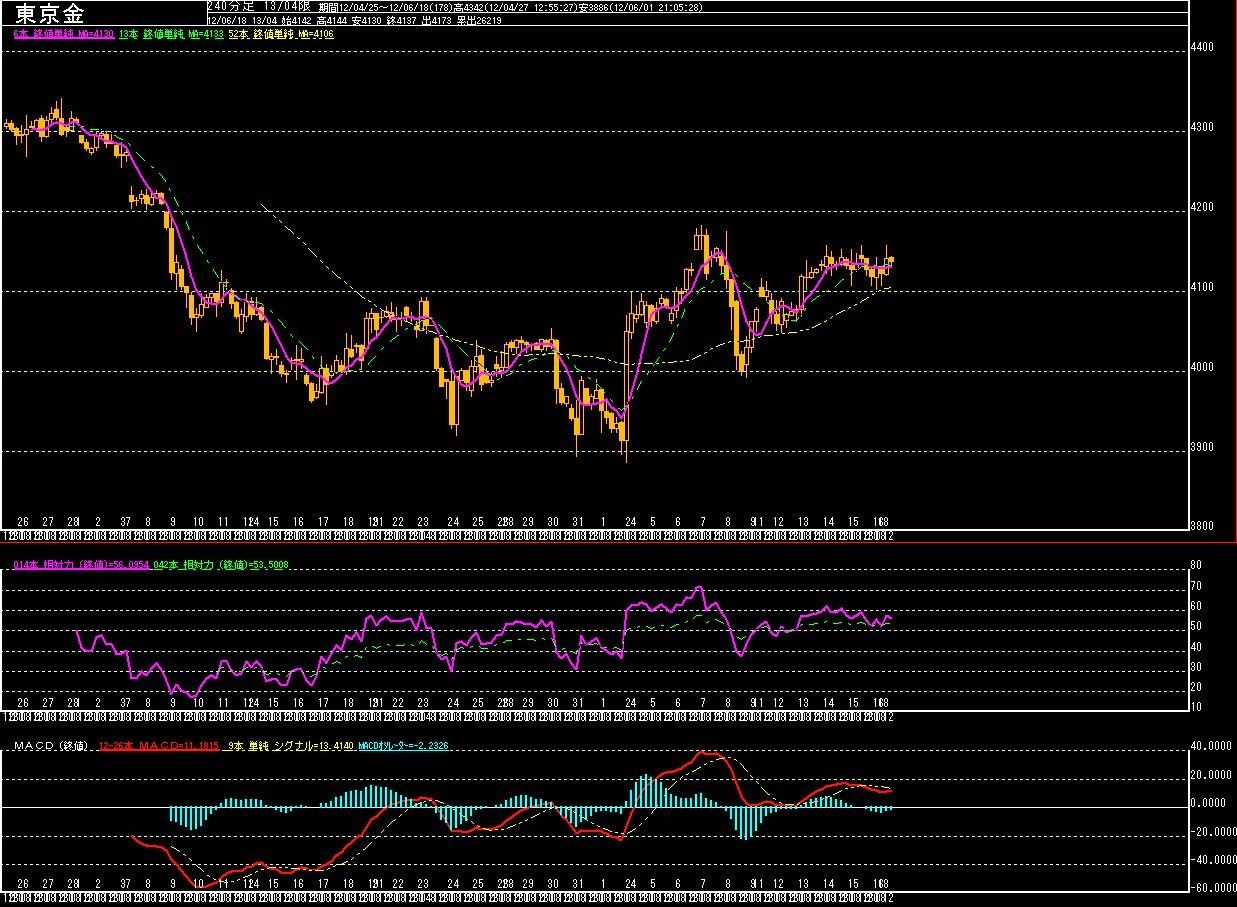Click the 4400 price axis label
1237x907 pixels.
[x=1204, y=47]
